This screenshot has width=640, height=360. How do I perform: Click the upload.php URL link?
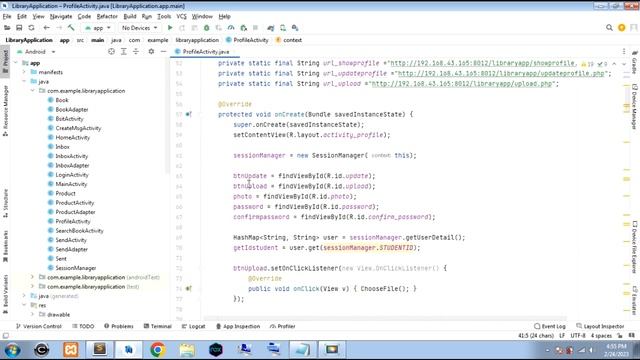click(x=462, y=84)
